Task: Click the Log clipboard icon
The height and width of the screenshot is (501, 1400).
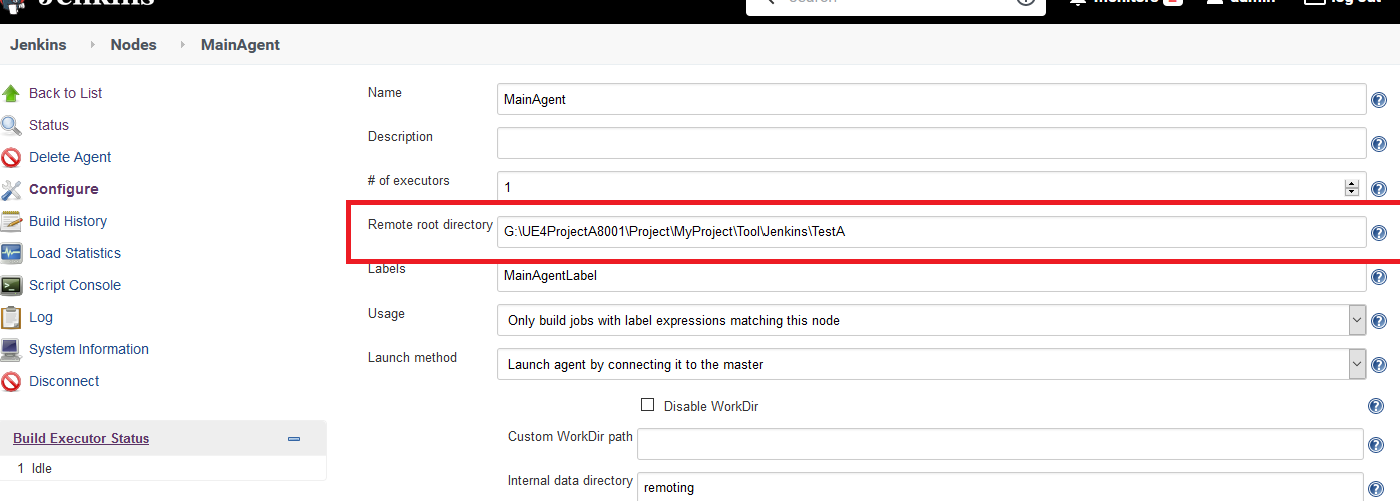Action: click(11, 318)
